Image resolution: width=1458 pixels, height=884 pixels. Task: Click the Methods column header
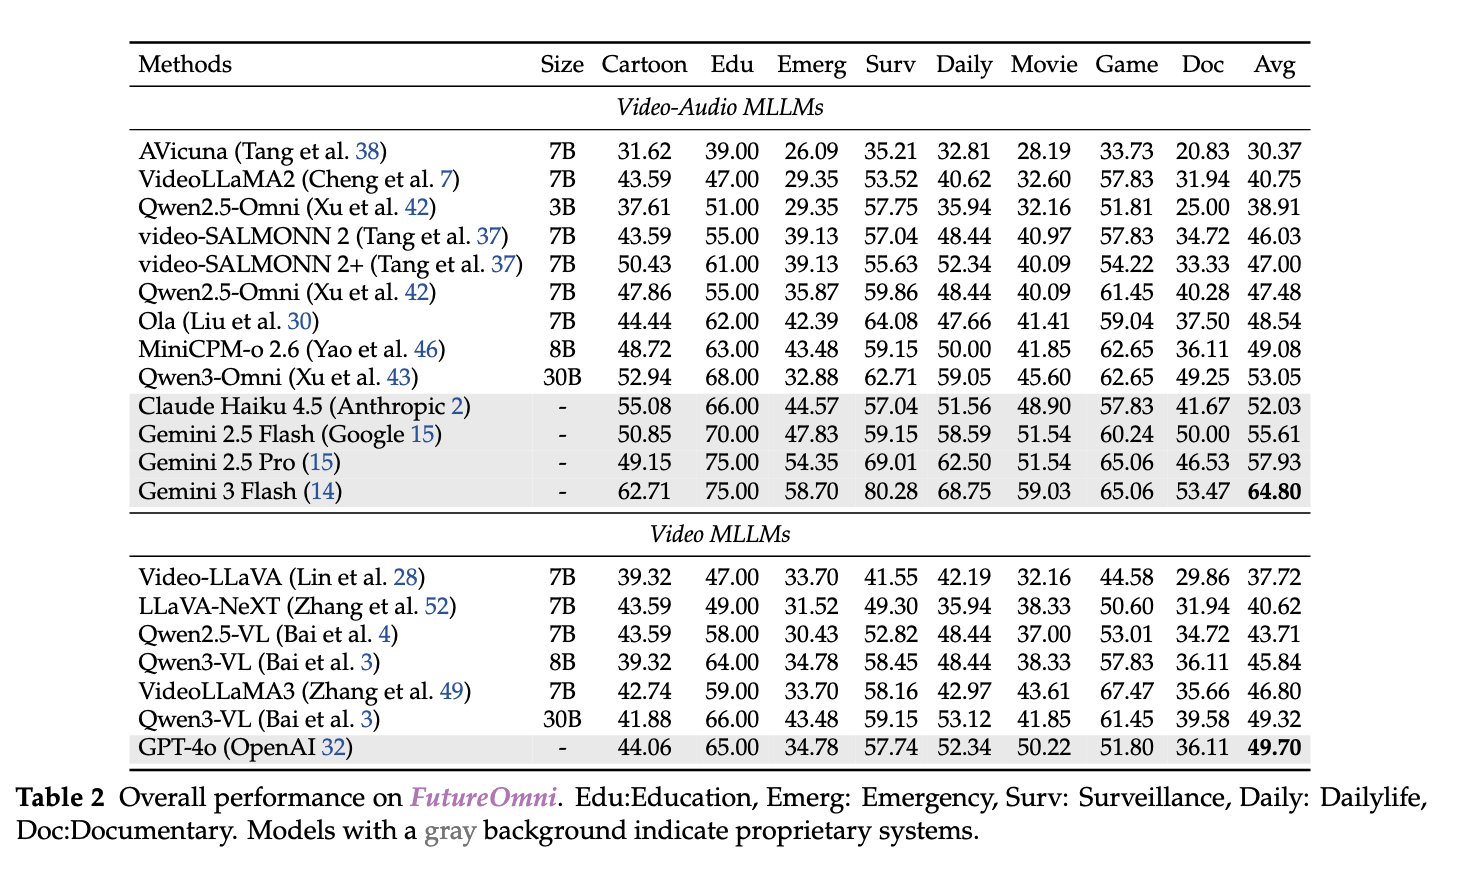(x=185, y=64)
